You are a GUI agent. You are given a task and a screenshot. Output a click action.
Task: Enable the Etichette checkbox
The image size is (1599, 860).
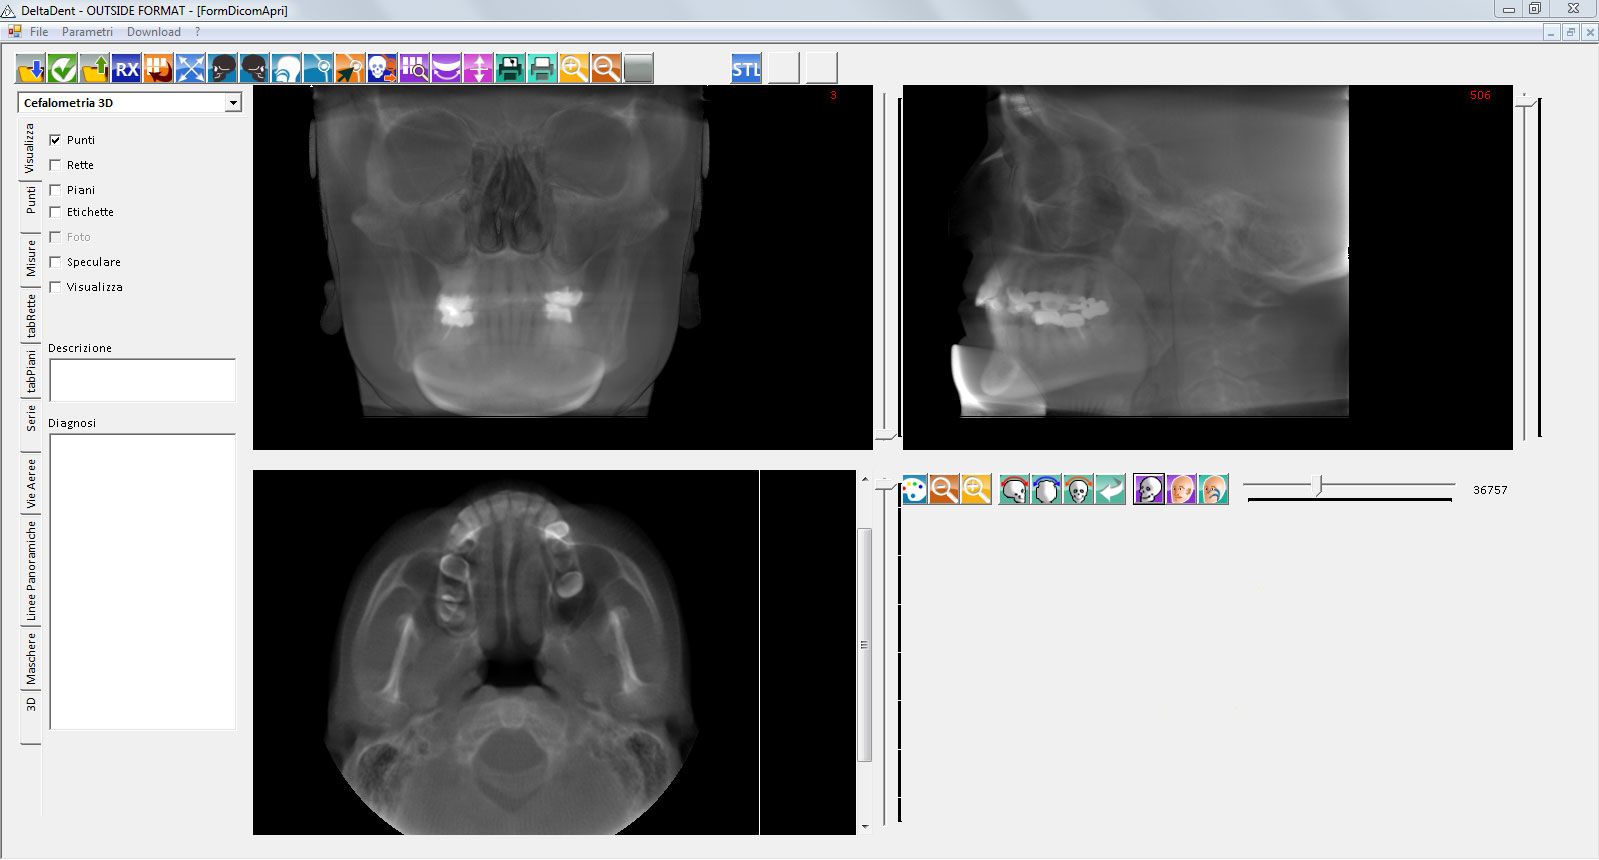tap(55, 212)
